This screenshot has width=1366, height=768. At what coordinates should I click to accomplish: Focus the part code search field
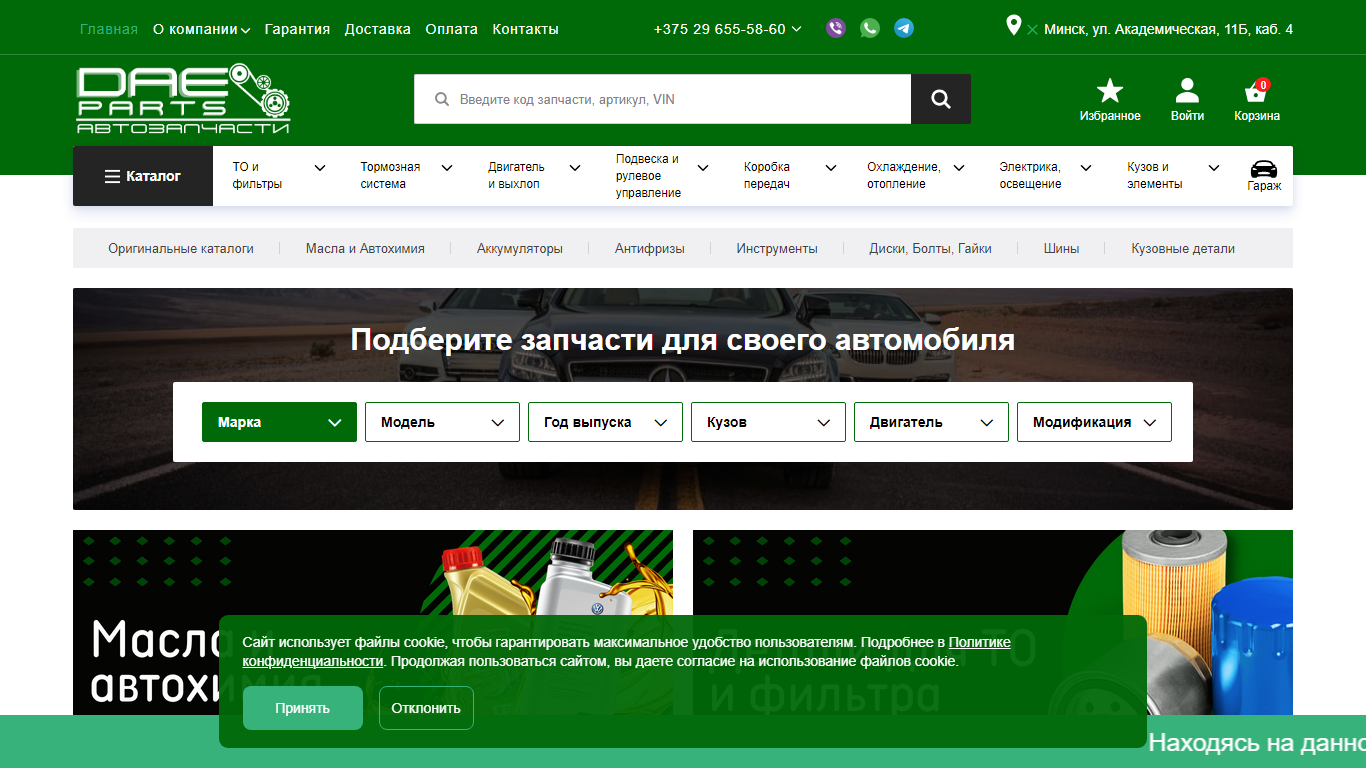point(663,99)
